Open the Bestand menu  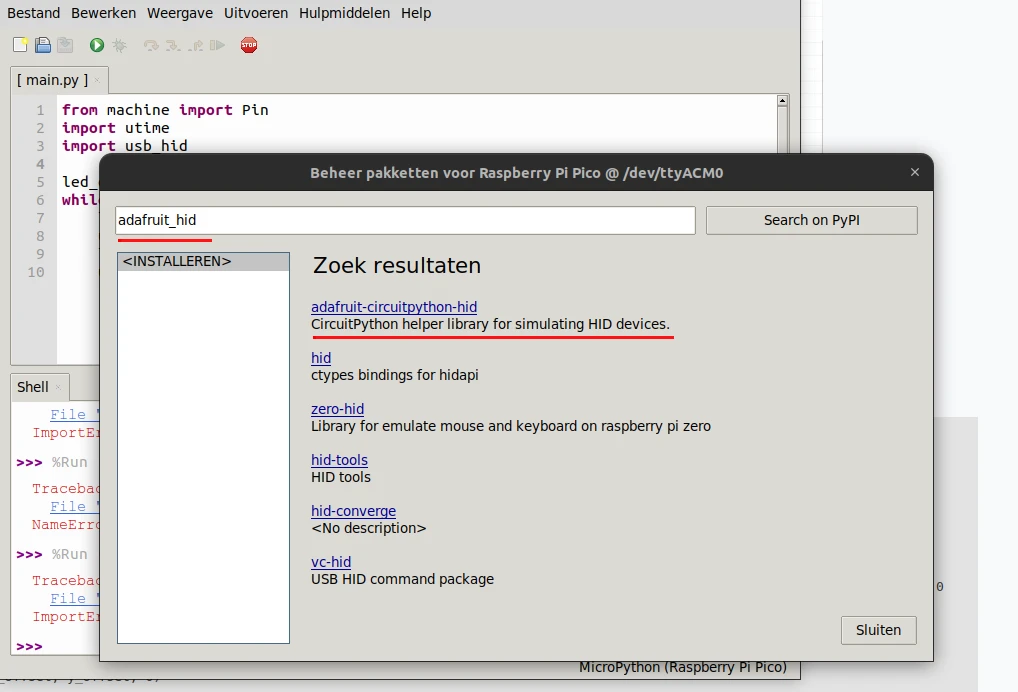33,13
